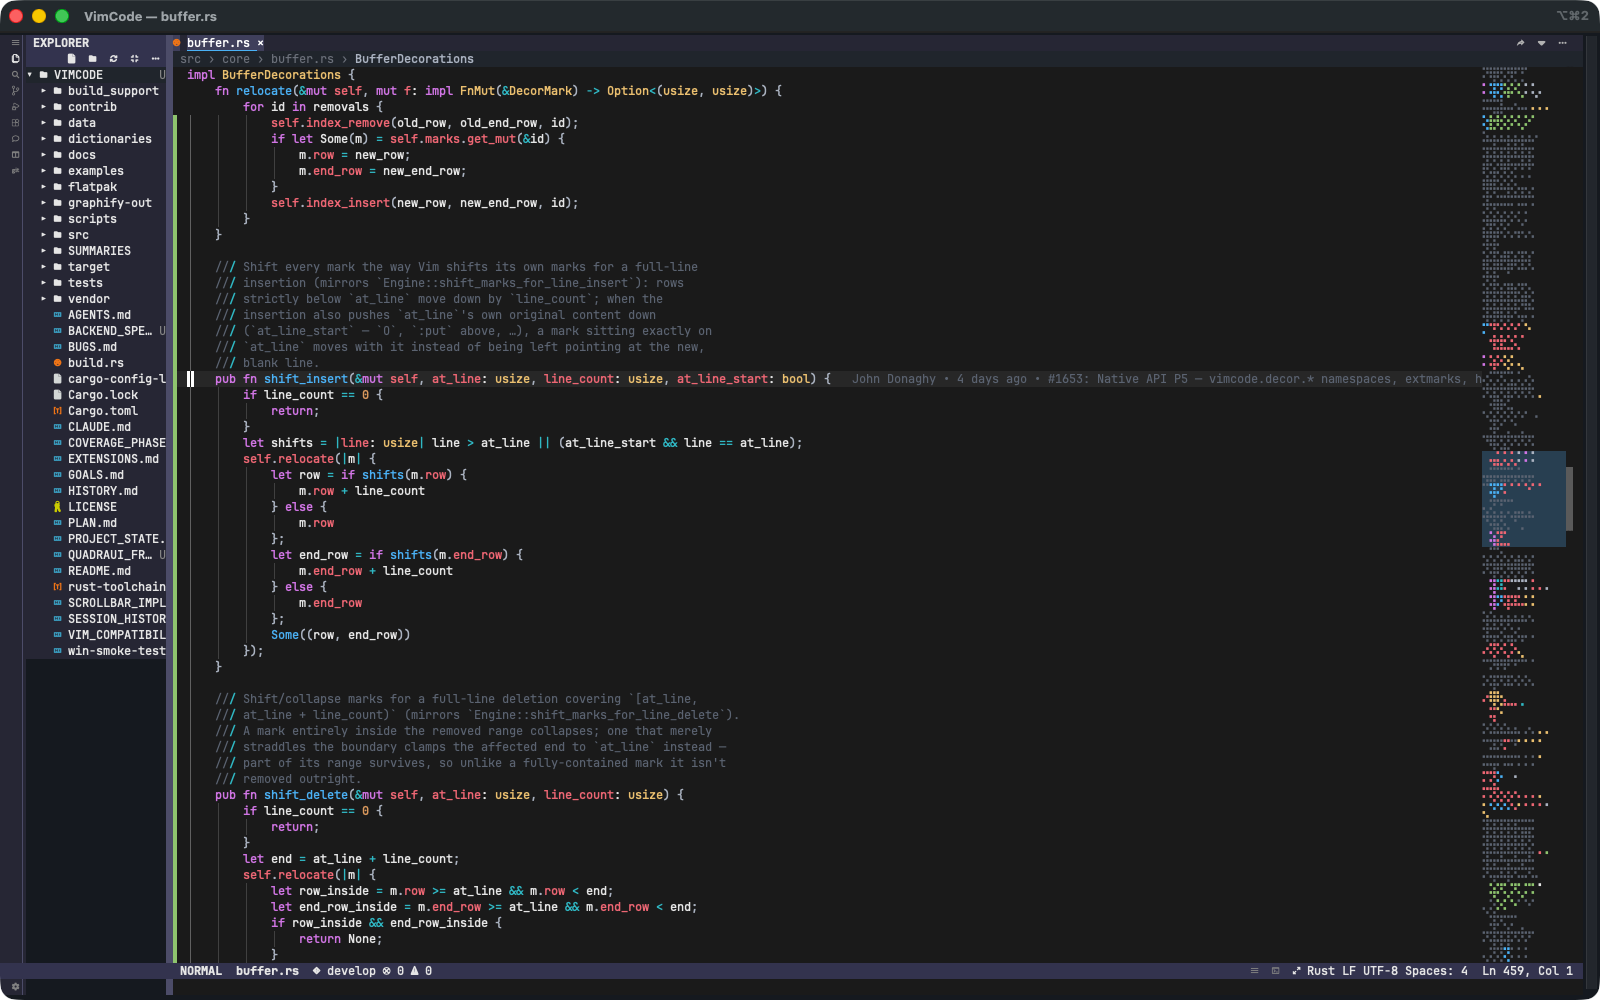This screenshot has height=1000, width=1600.
Task: Open the editor dropdown triangle in tab bar
Action: pyautogui.click(x=1541, y=43)
